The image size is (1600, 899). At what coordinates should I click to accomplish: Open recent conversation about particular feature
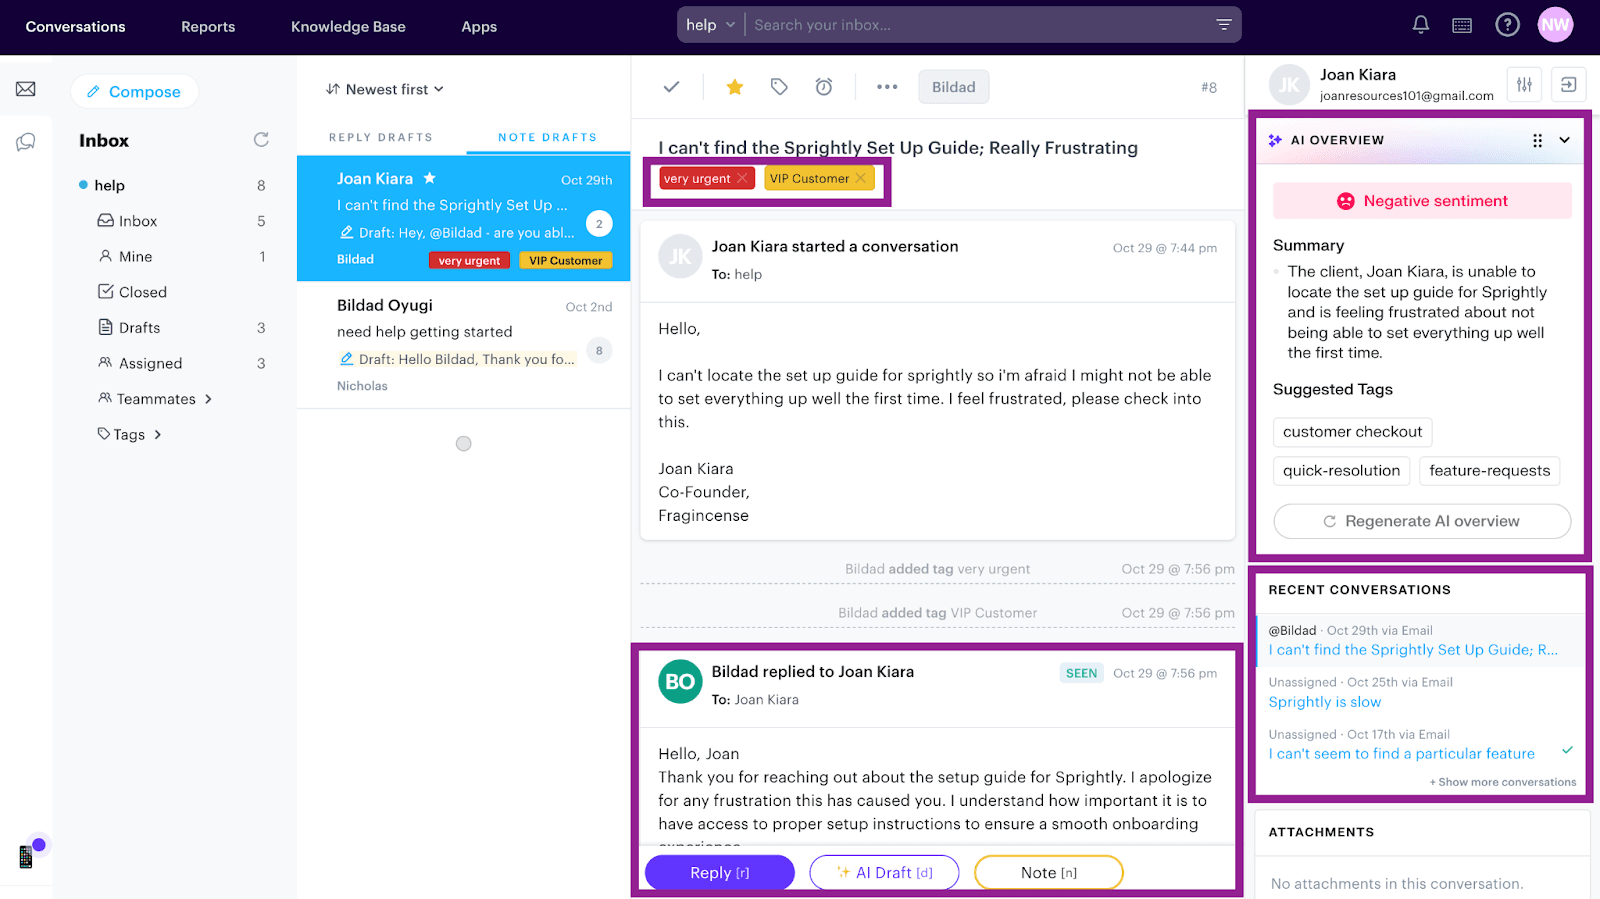click(1401, 754)
